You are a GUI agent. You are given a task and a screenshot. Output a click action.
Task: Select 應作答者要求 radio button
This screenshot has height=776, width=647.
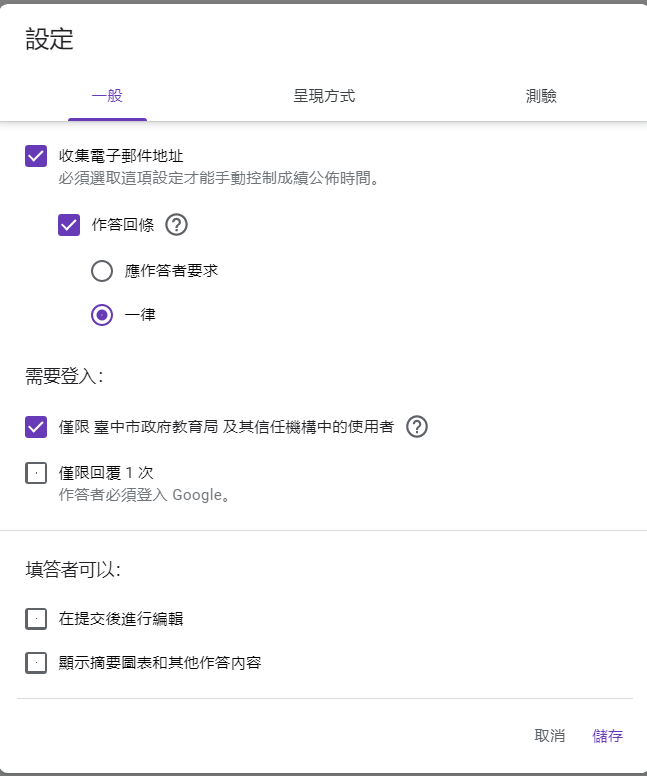[x=102, y=271]
